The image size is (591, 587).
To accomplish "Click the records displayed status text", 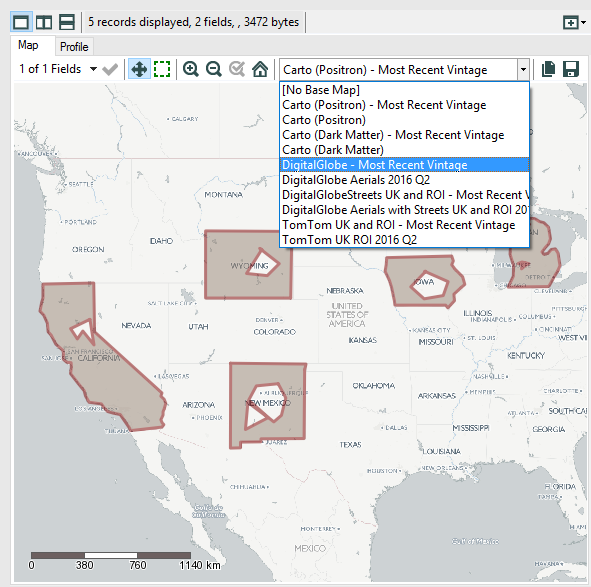I will 193,22.
